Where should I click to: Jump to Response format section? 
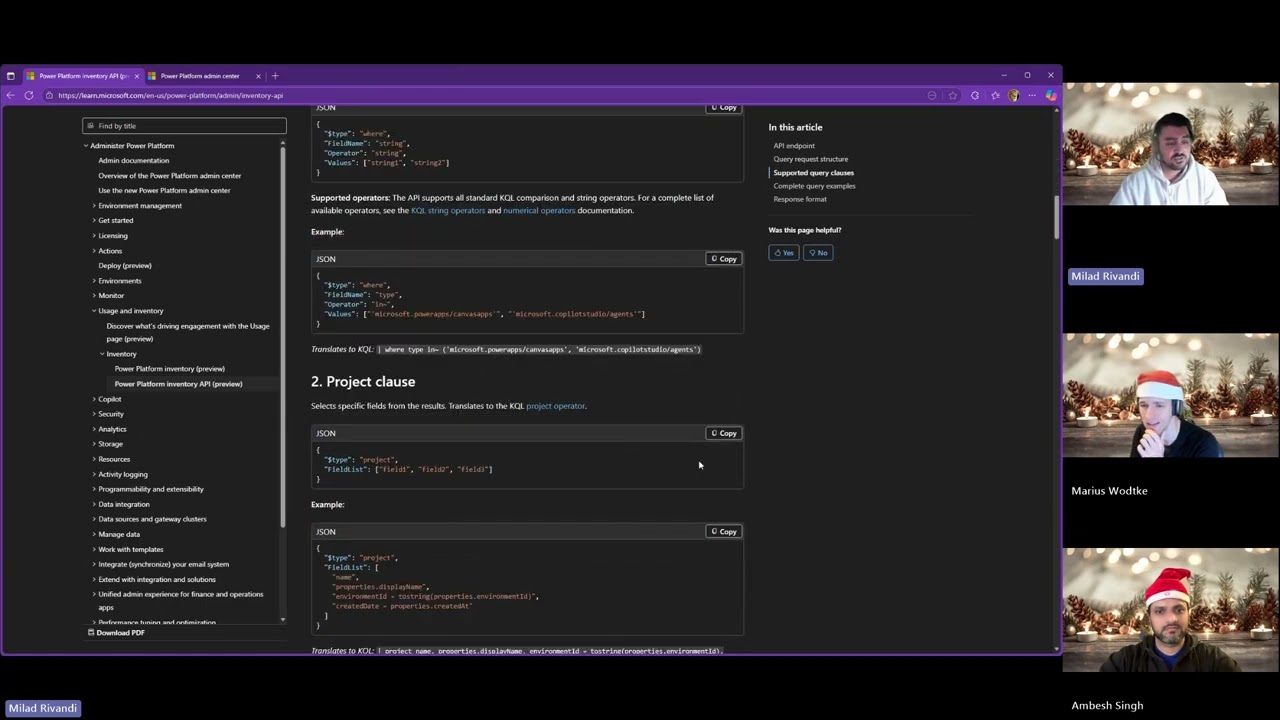coord(800,199)
